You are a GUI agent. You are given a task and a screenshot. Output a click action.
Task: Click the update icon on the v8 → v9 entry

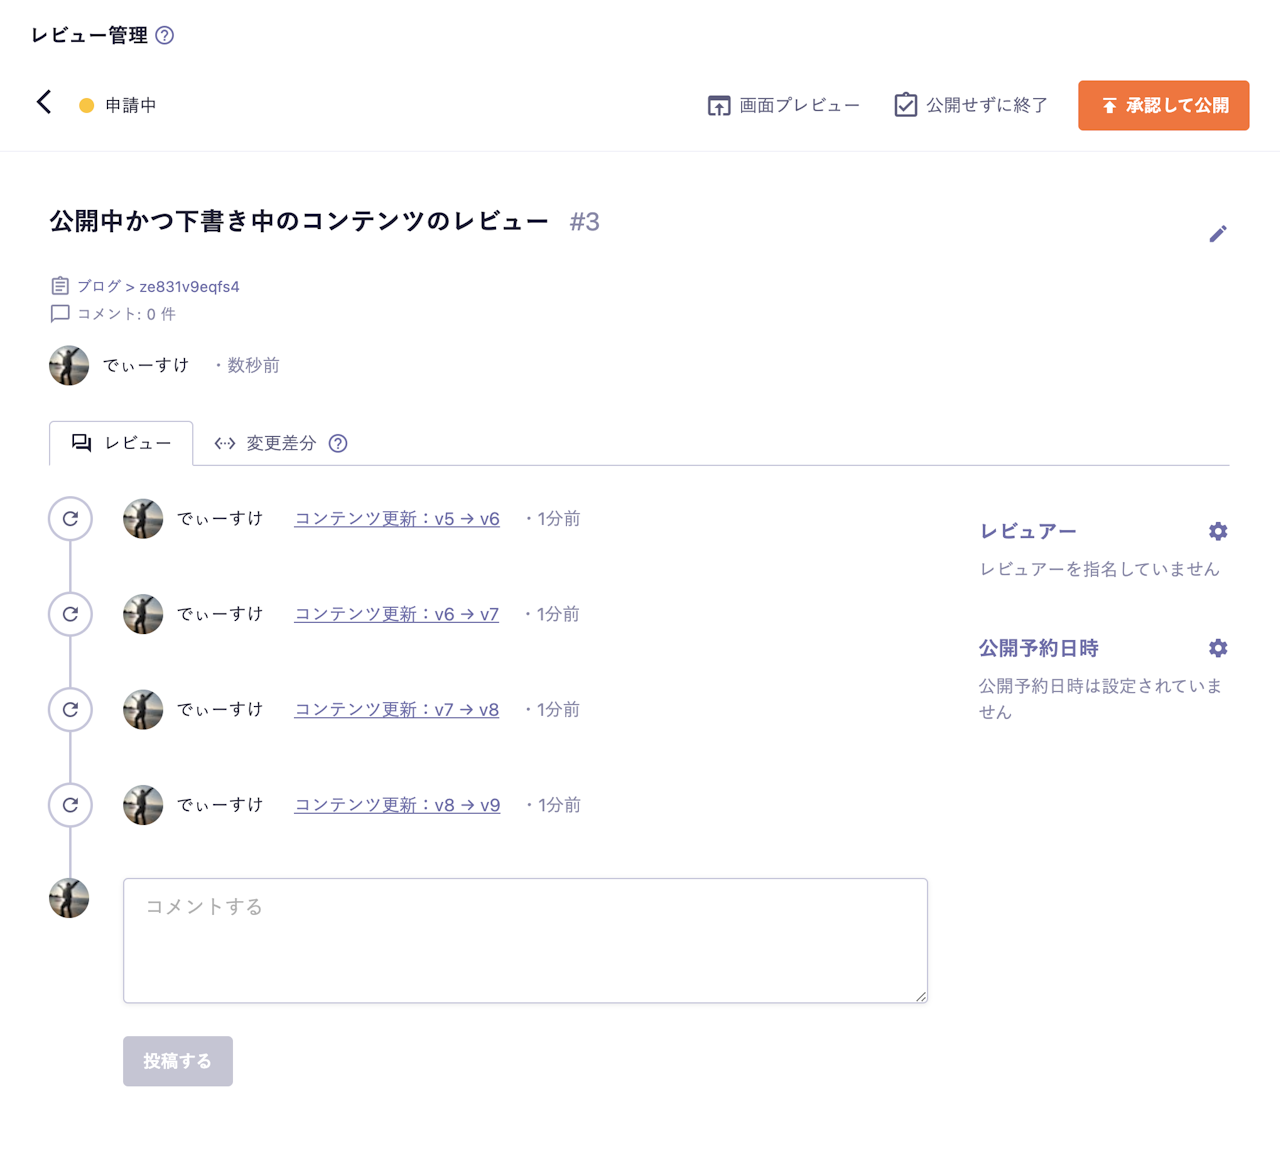(69, 804)
